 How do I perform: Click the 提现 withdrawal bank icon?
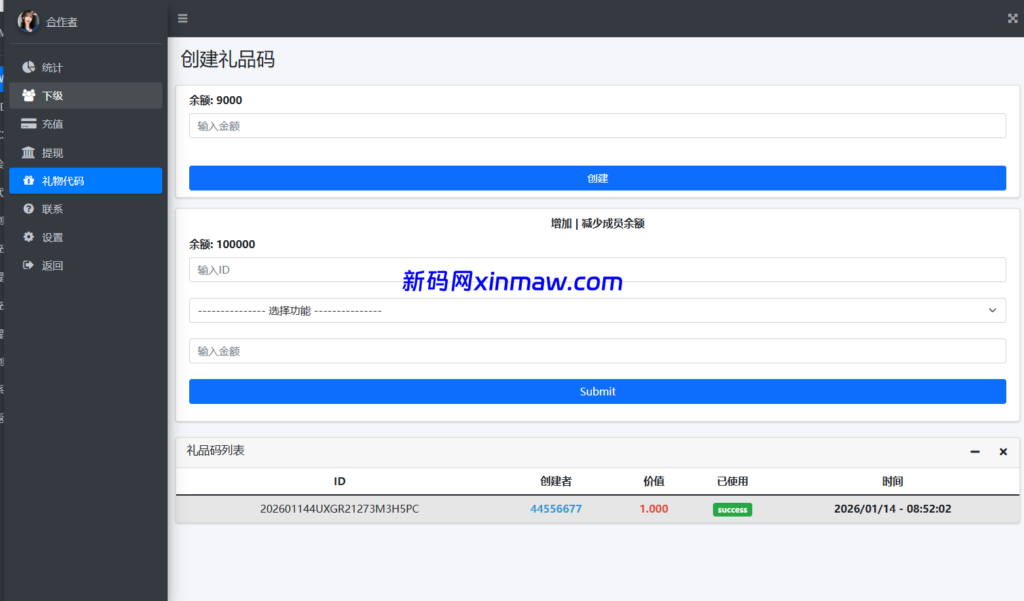pyautogui.click(x=30, y=152)
